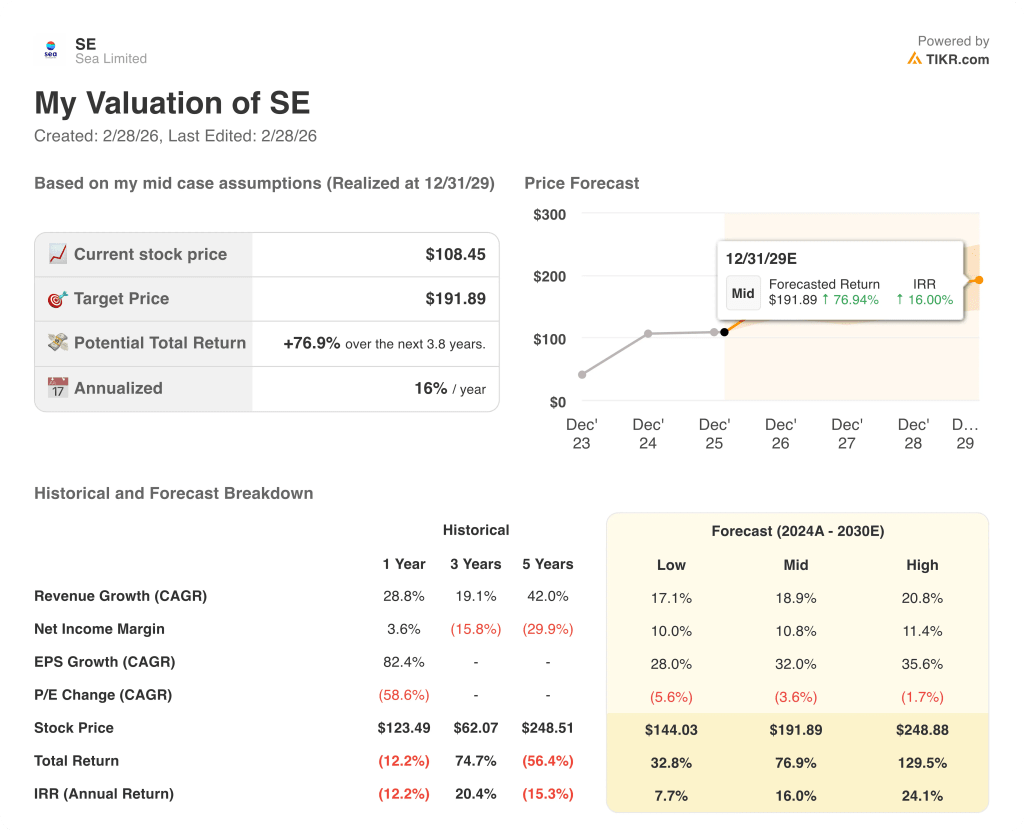Click the money icon beside Potential Total Return
The width and height of the screenshot is (1024, 832).
tap(58, 342)
